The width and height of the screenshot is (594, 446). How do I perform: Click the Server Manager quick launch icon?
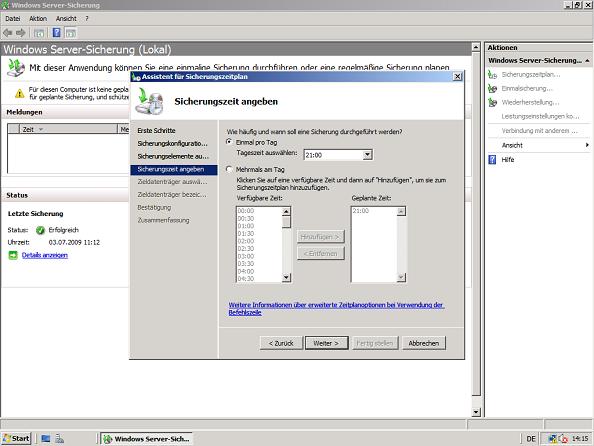point(59,438)
